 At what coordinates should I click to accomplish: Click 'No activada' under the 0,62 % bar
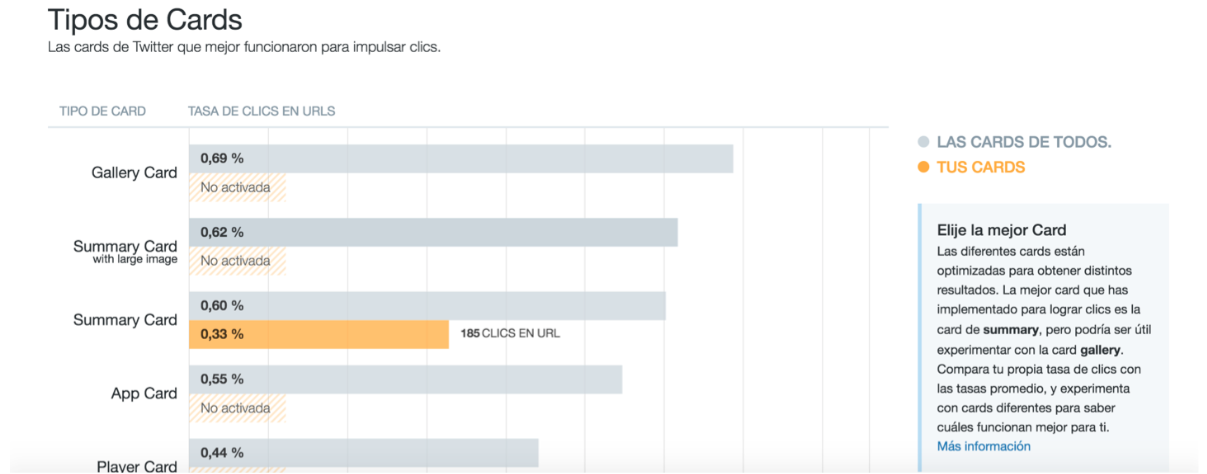click(x=237, y=261)
